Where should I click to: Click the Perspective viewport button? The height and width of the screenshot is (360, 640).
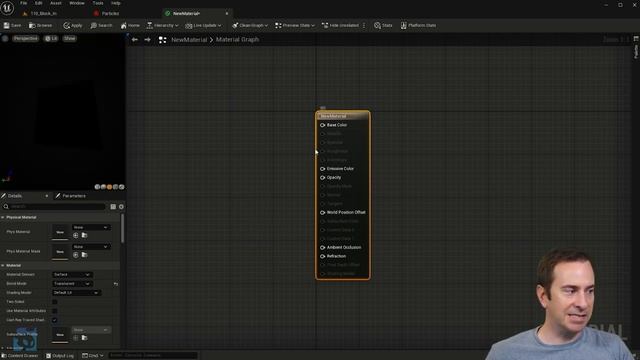click(x=25, y=38)
